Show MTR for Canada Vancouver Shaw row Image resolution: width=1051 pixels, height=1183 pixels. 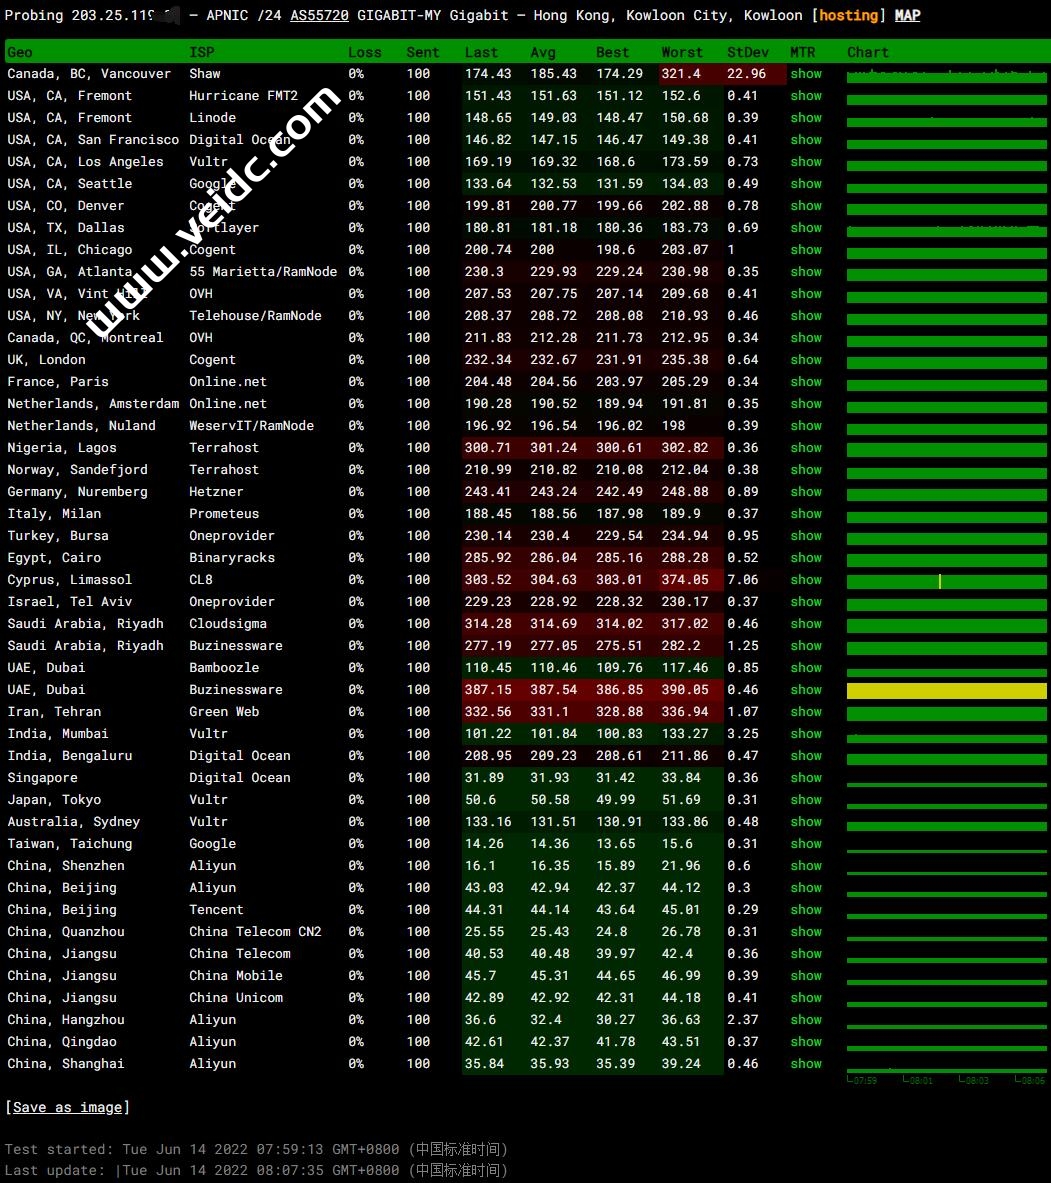coord(806,74)
